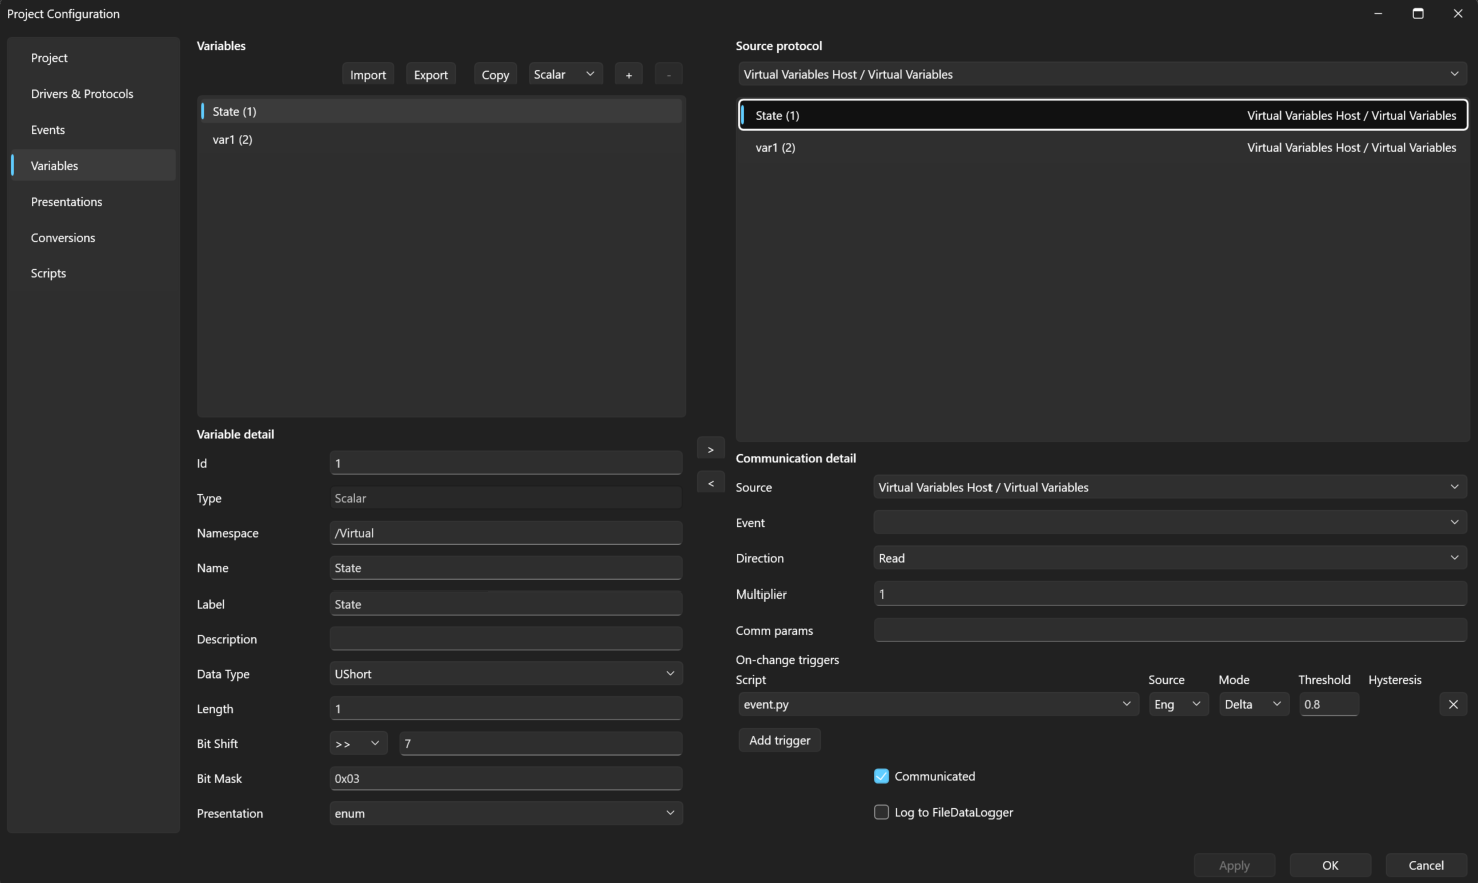Click the Description input field
This screenshot has height=883, width=1478.
[506, 639]
